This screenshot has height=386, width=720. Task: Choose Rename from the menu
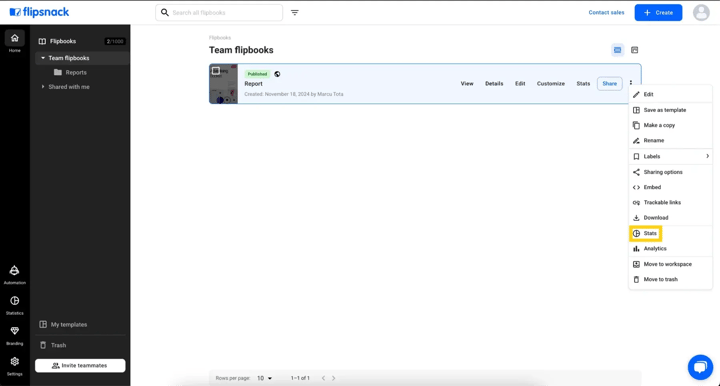tap(670, 140)
